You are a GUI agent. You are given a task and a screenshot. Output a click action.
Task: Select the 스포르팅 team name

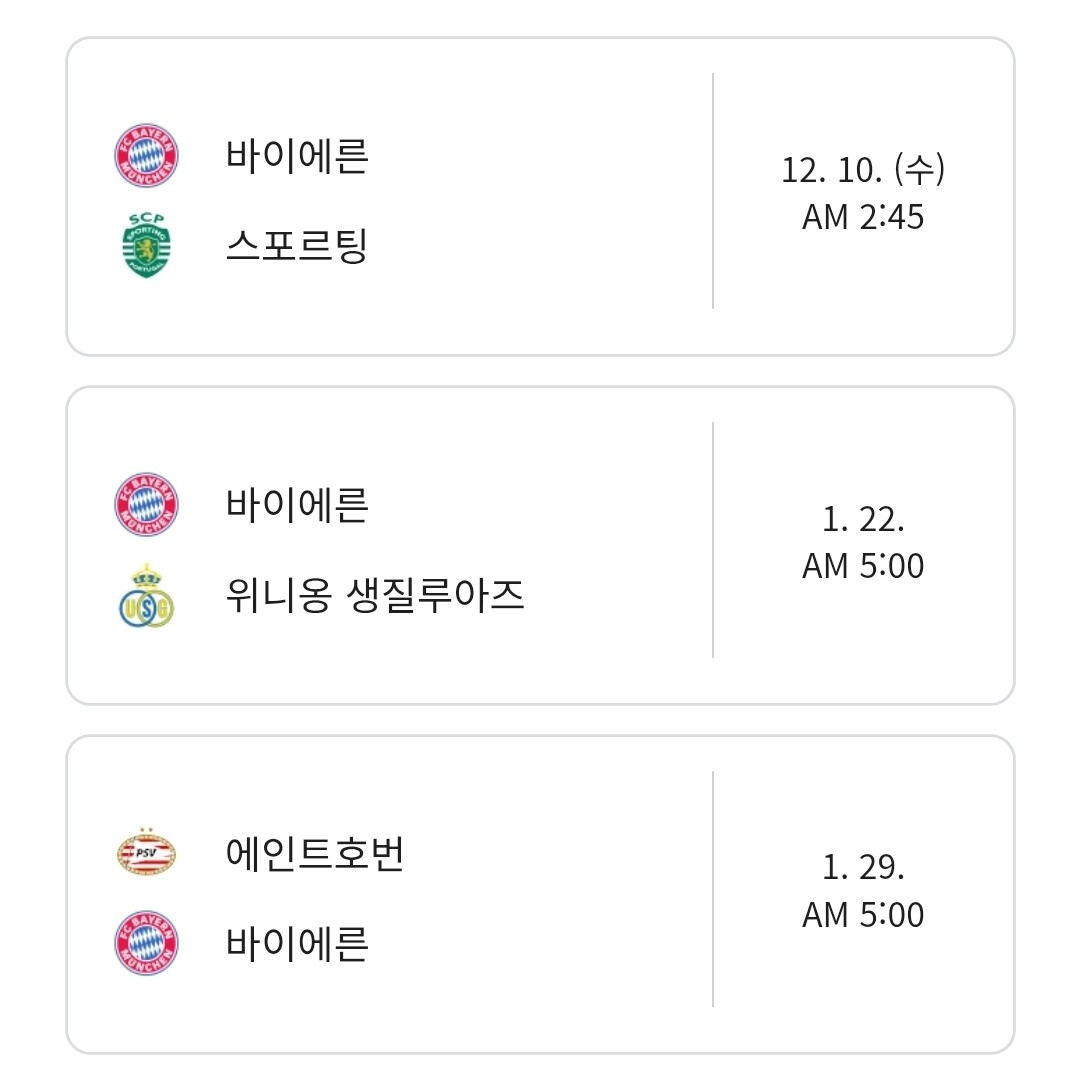click(297, 245)
